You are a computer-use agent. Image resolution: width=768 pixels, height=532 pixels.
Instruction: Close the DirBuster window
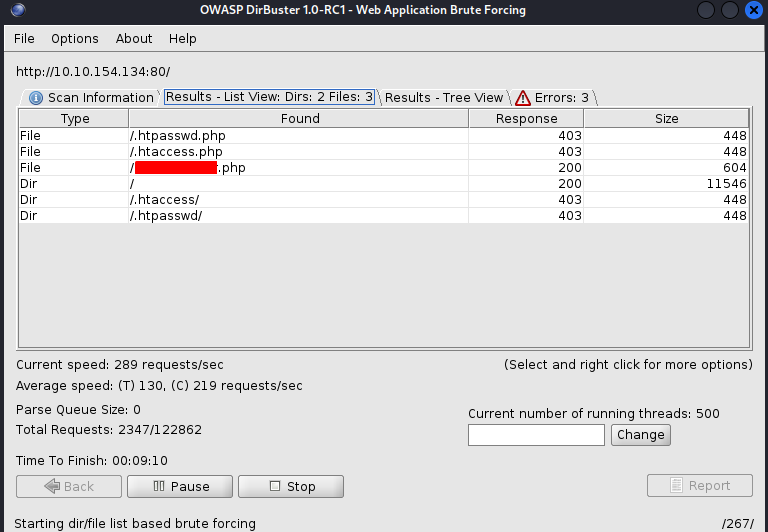point(752,10)
